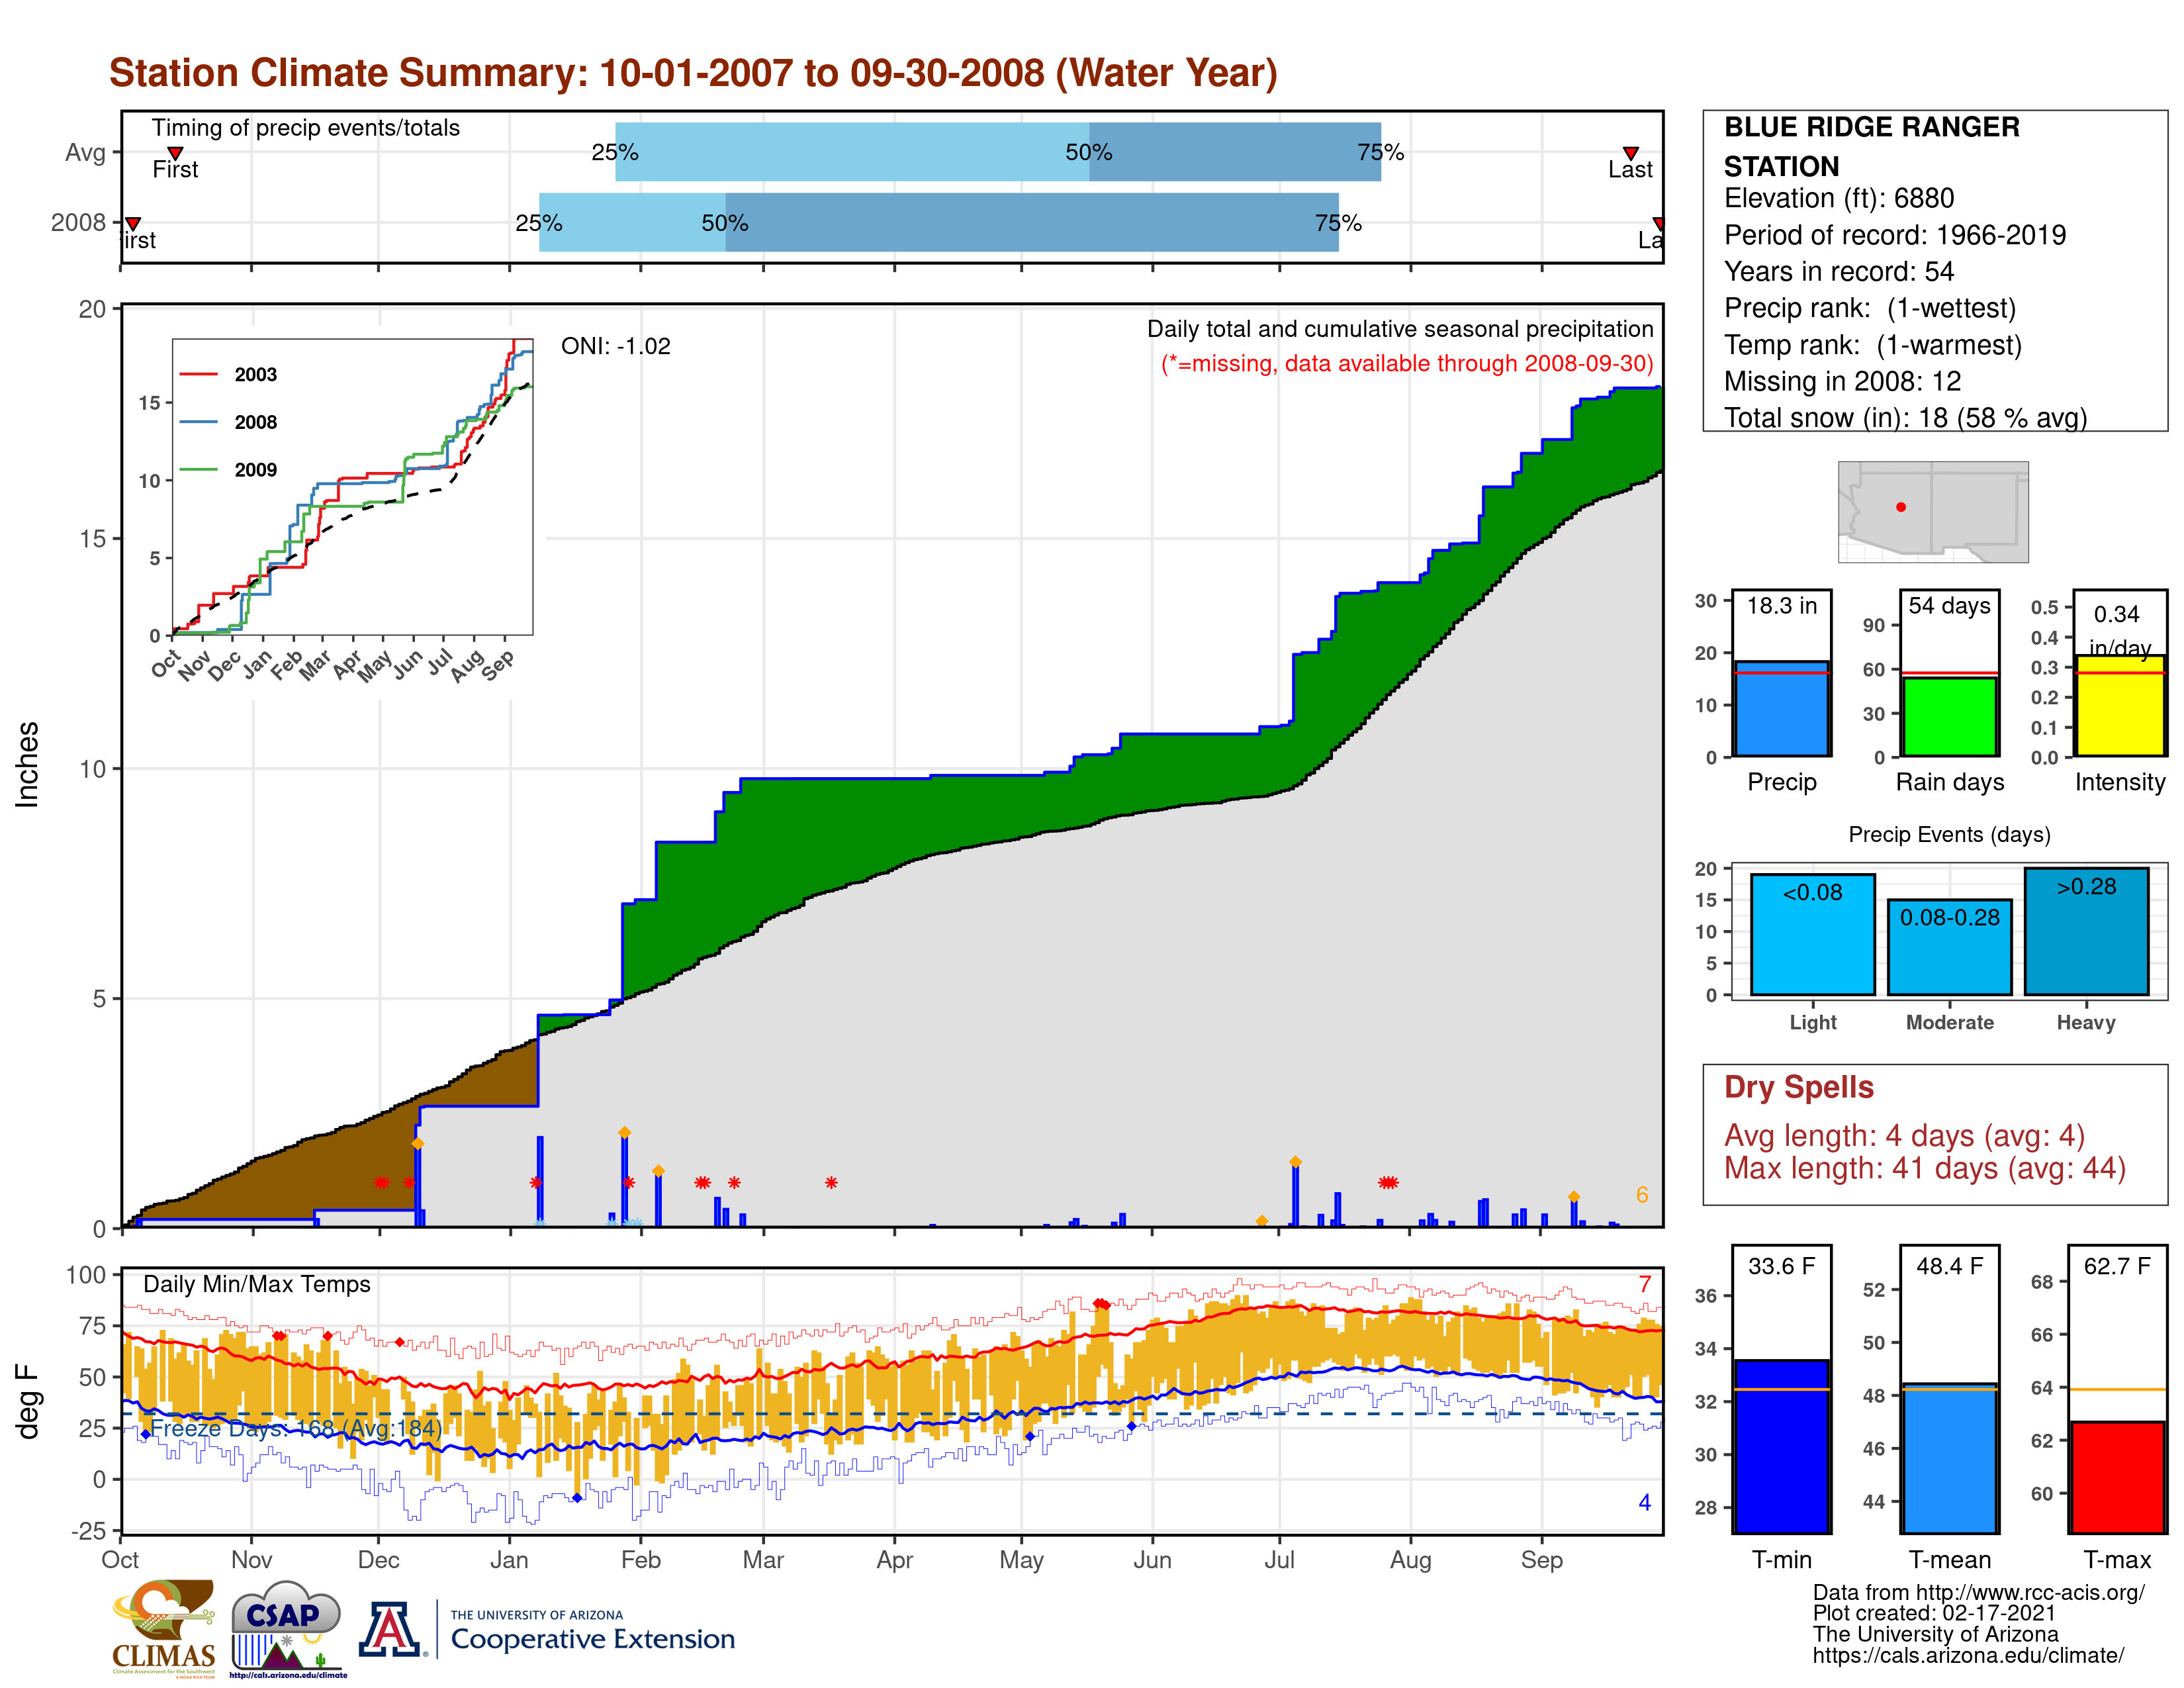
Task: Select the green Rain days bar
Action: click(x=1949, y=716)
